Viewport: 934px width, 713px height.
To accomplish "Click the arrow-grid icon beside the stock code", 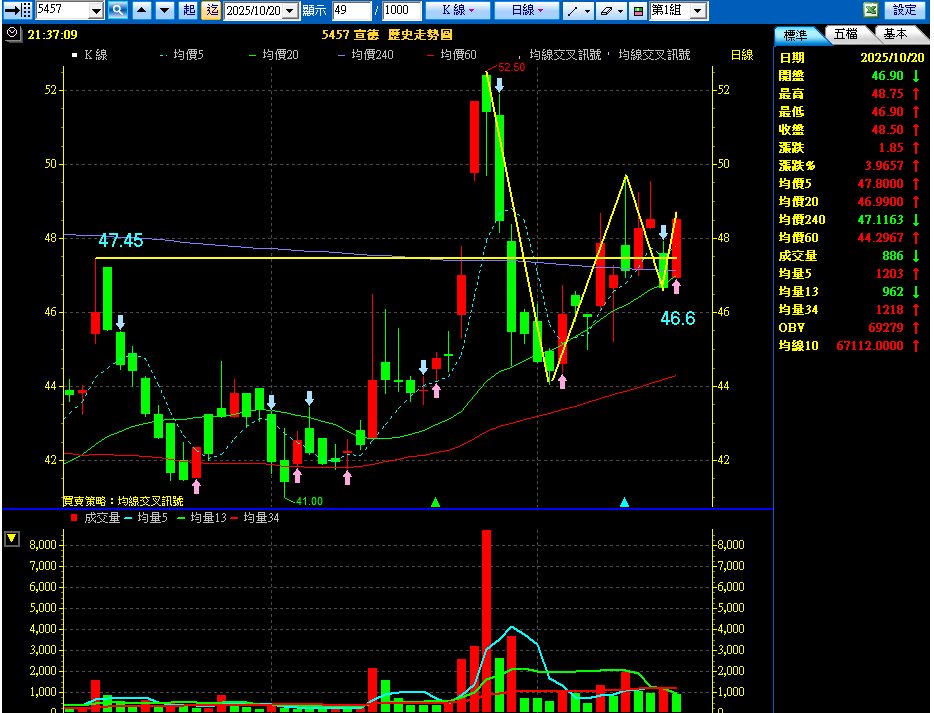I will 17,10.
